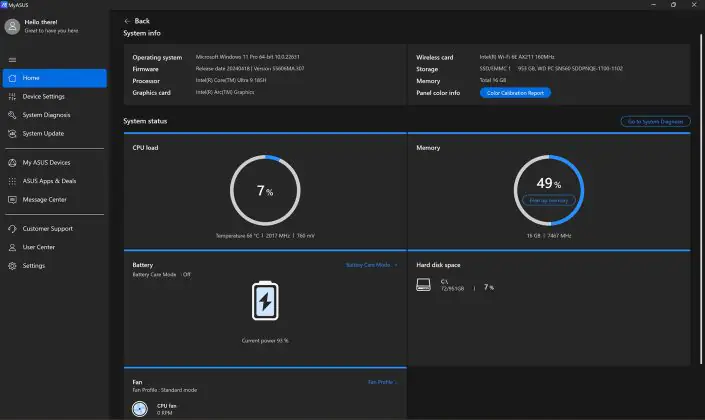Click the Back arrow
Image resolution: width=705 pixels, height=420 pixels.
pos(127,21)
